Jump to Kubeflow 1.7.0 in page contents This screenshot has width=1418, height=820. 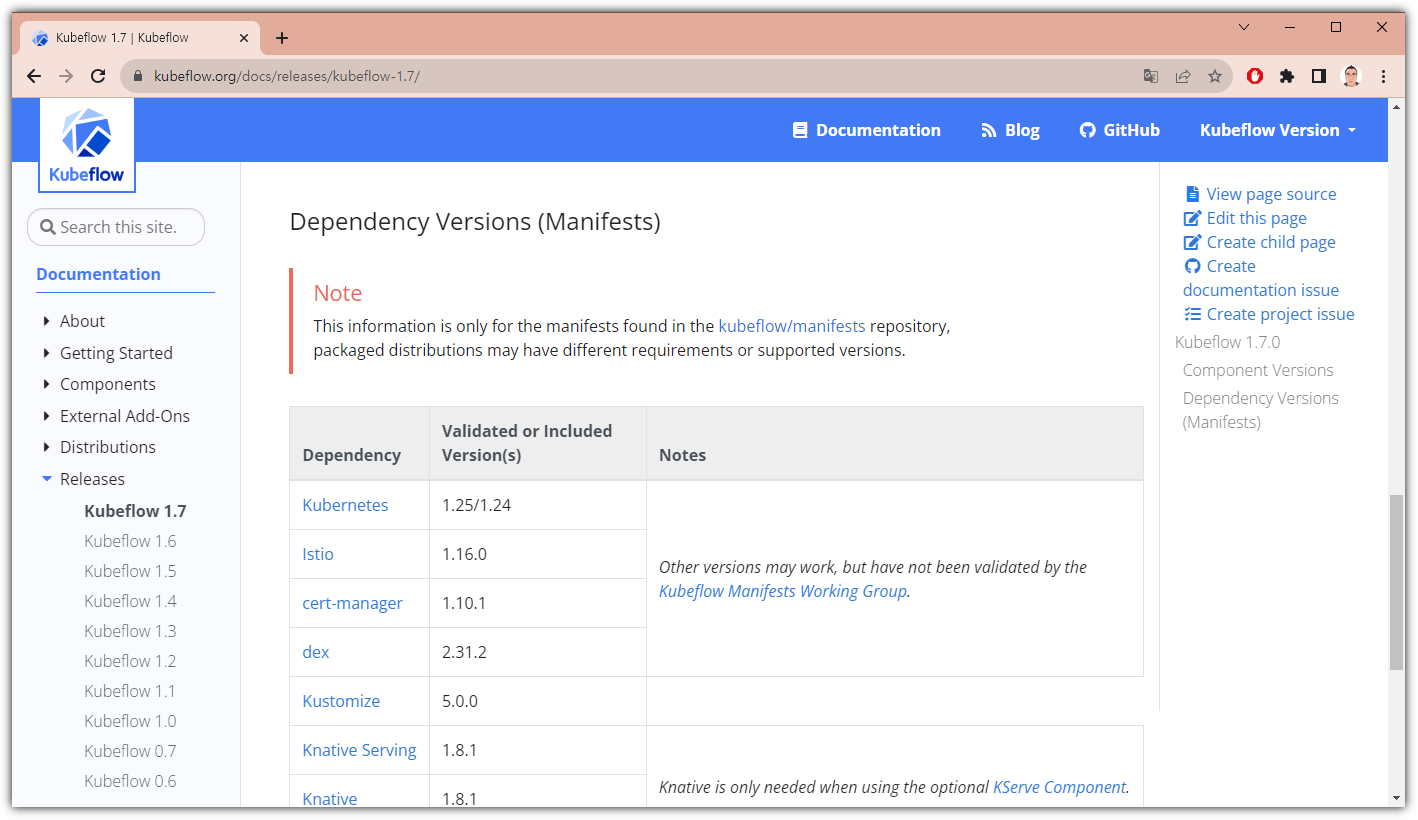[1227, 342]
